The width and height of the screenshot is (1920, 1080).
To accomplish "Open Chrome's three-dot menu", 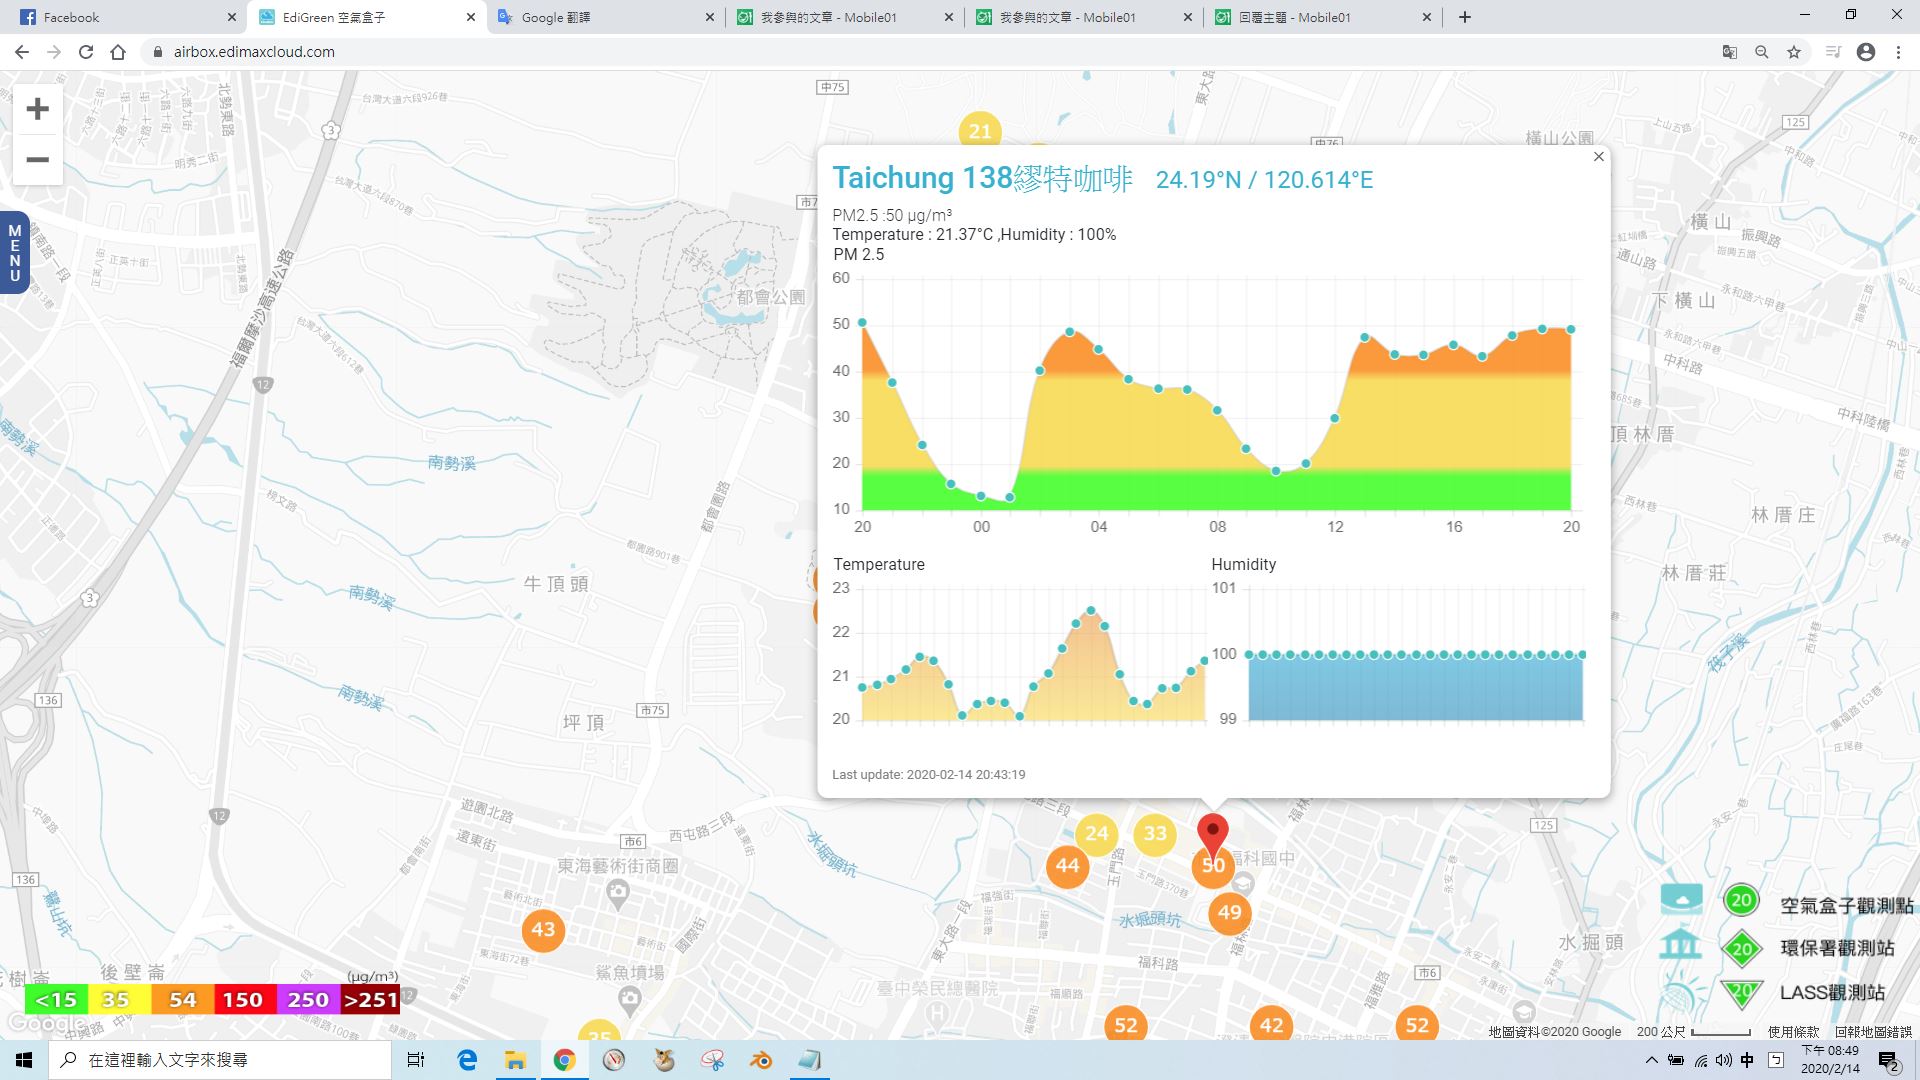I will tap(1898, 52).
